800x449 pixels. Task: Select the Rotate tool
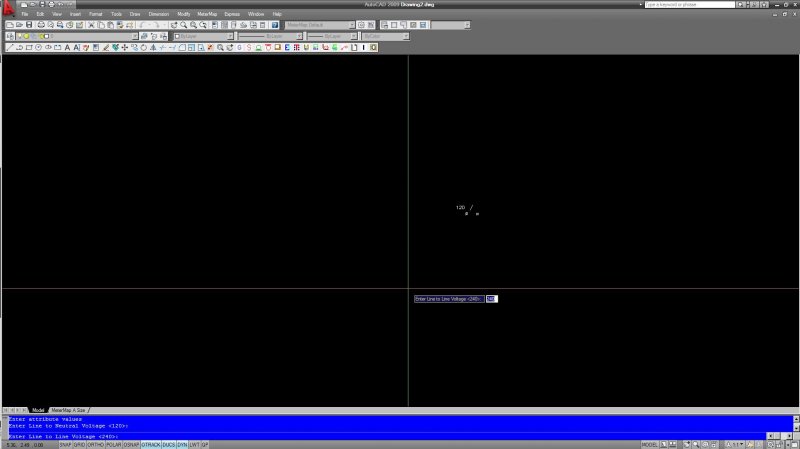pyautogui.click(x=144, y=47)
